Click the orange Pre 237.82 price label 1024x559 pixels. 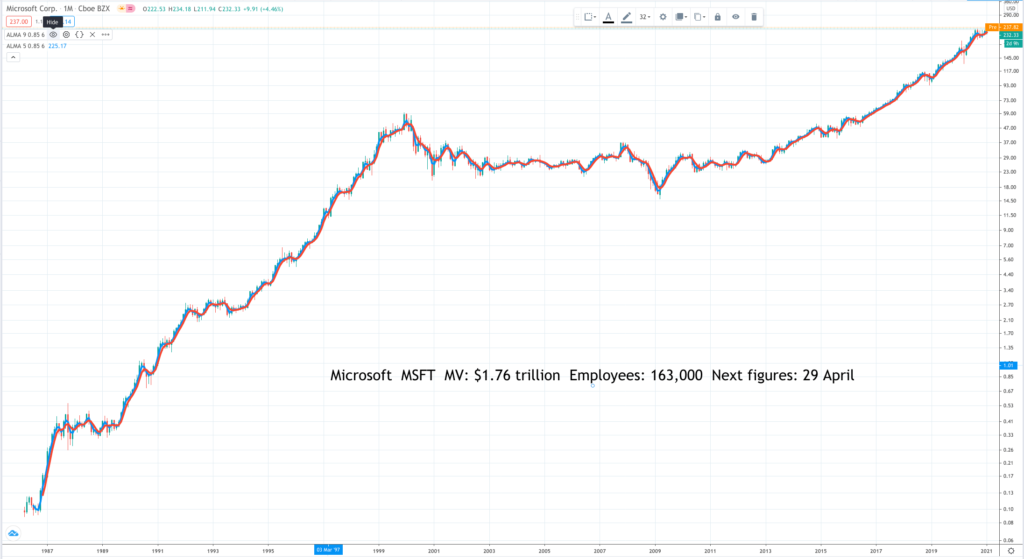[1003, 27]
